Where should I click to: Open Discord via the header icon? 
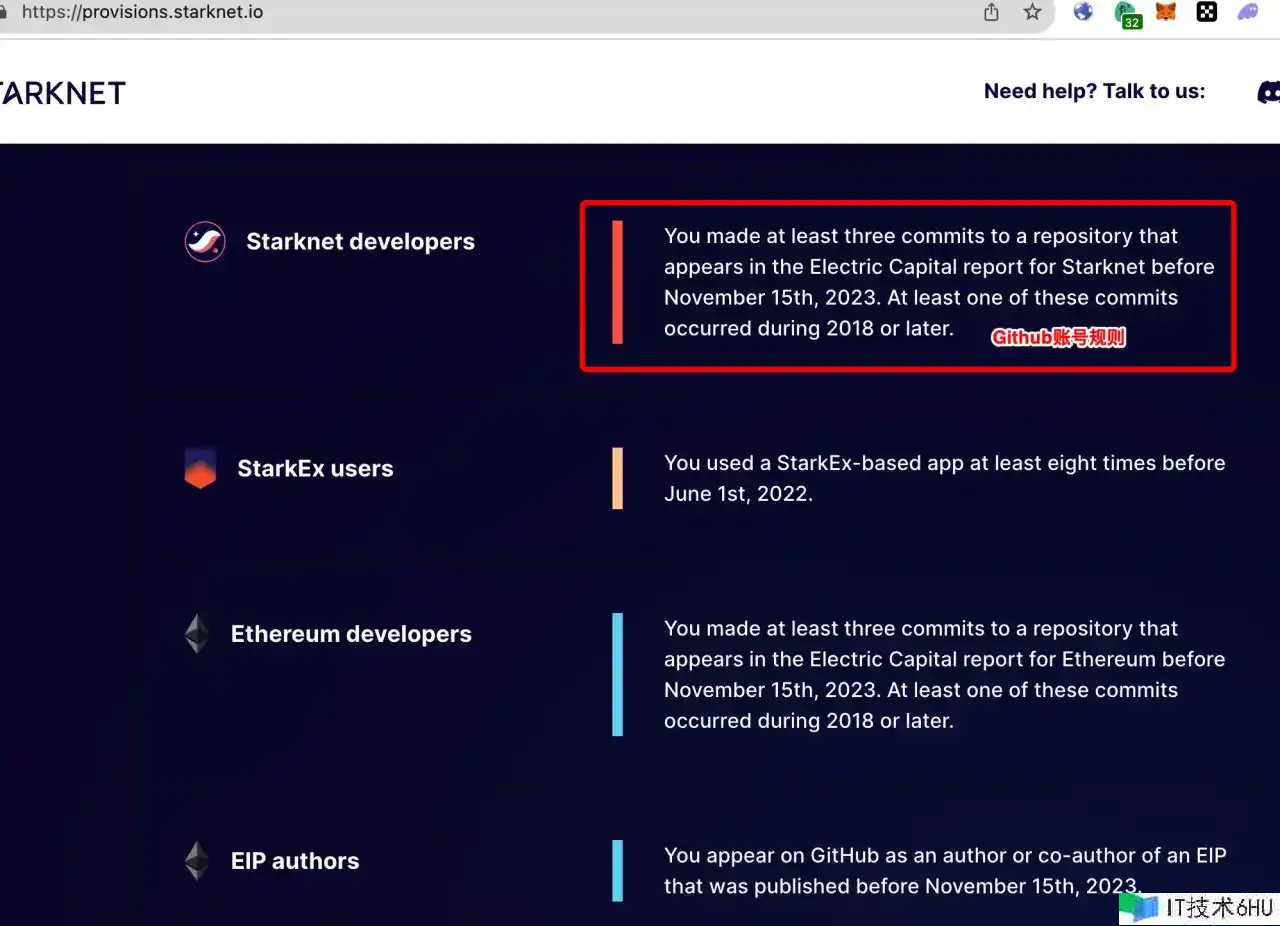click(x=1267, y=92)
